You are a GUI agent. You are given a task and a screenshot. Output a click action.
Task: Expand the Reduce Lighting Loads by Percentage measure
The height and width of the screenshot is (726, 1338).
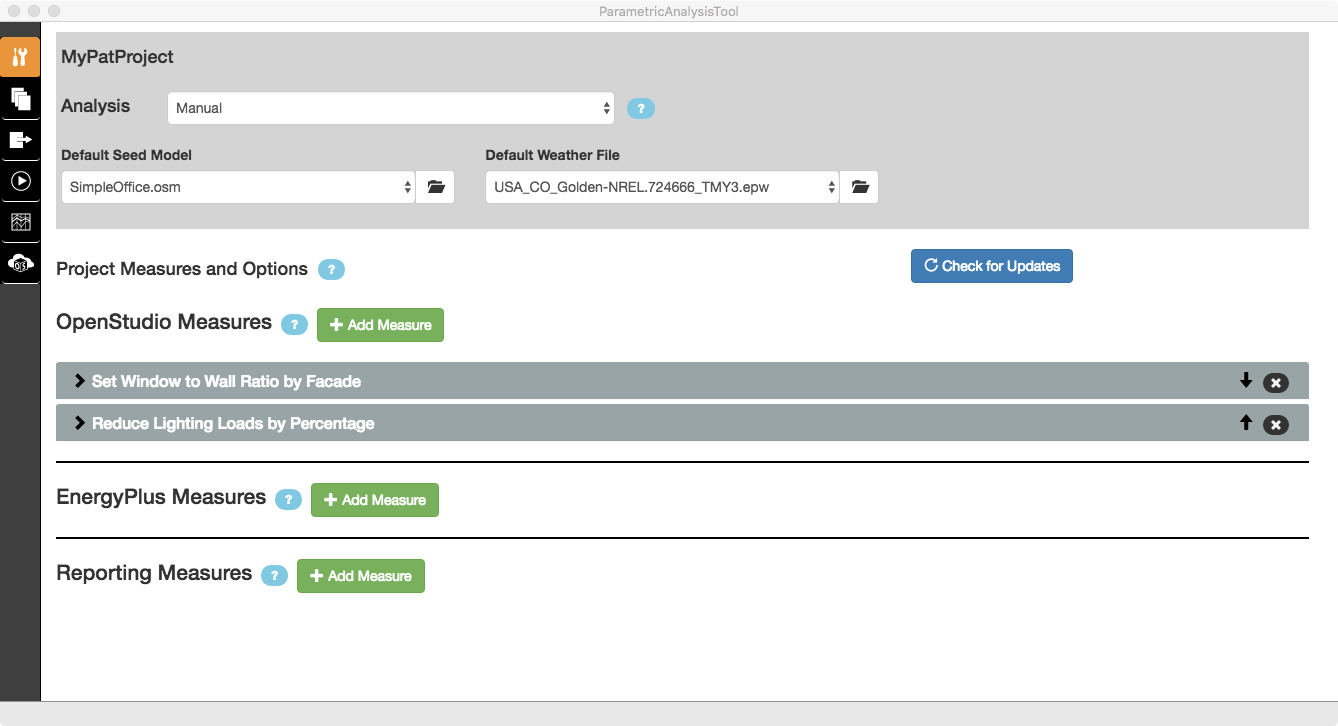[x=79, y=423]
